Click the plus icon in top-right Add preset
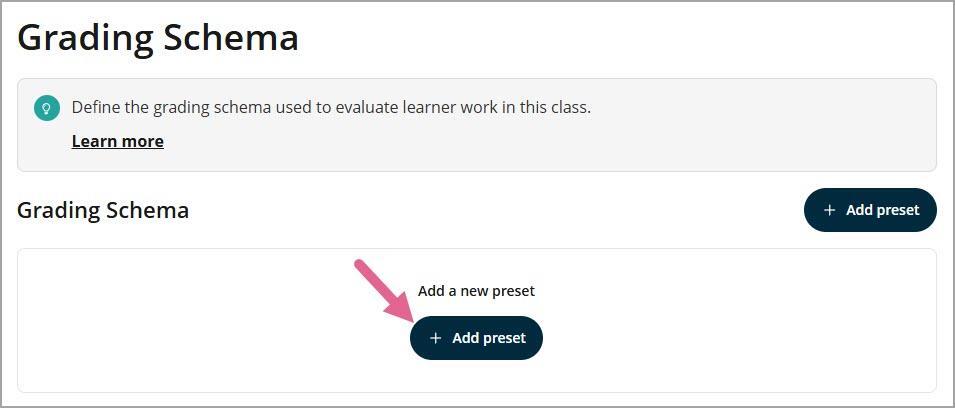The width and height of the screenshot is (955, 408). (829, 210)
